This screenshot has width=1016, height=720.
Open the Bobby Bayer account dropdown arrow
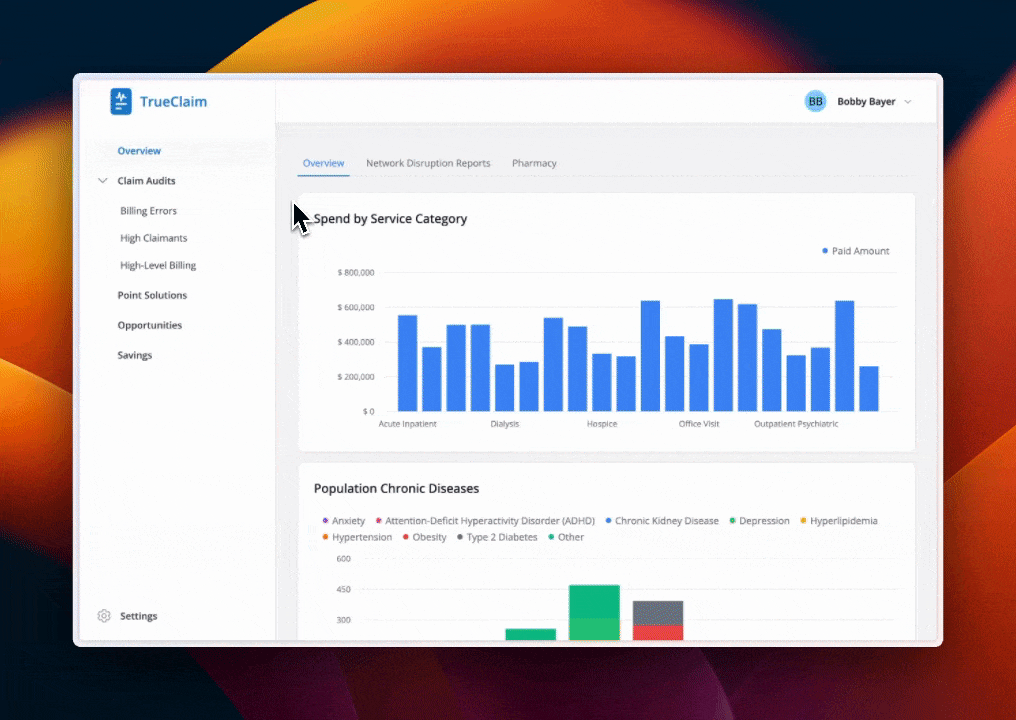908,102
